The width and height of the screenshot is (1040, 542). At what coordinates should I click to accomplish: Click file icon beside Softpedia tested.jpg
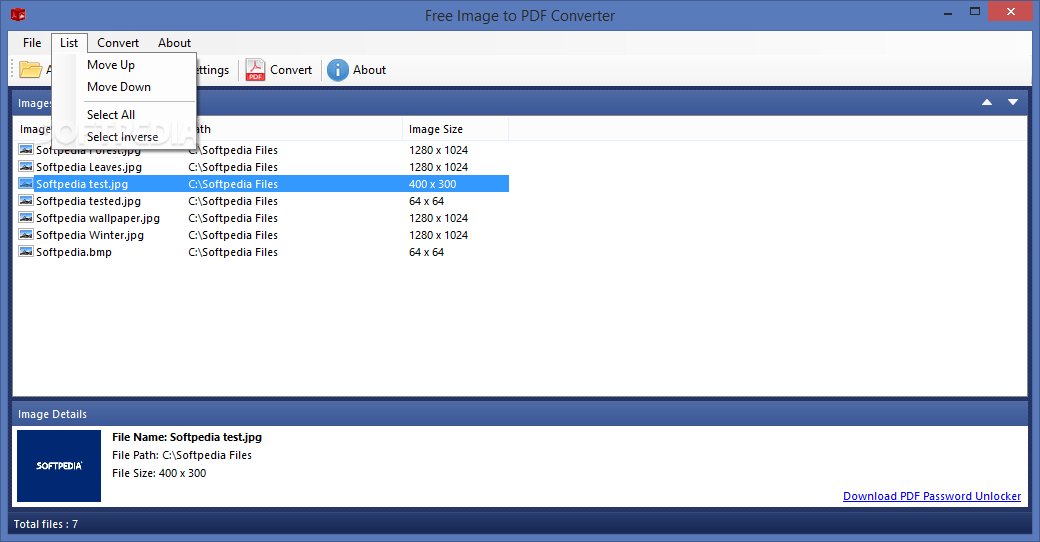coord(26,200)
